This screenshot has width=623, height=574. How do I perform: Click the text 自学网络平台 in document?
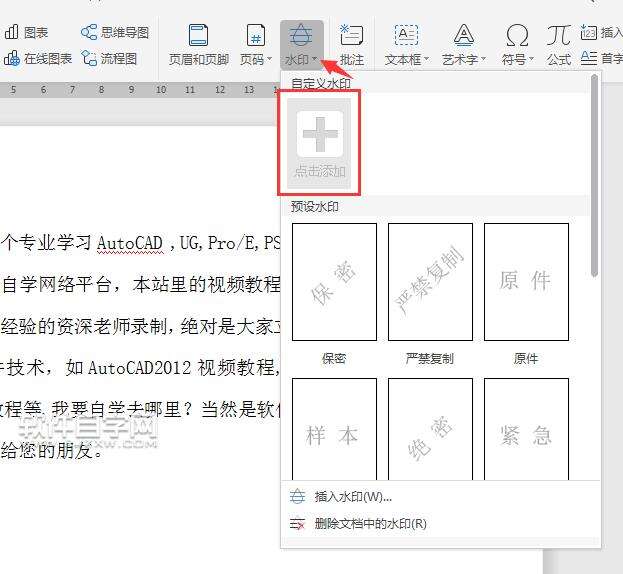pyautogui.click(x=56, y=284)
